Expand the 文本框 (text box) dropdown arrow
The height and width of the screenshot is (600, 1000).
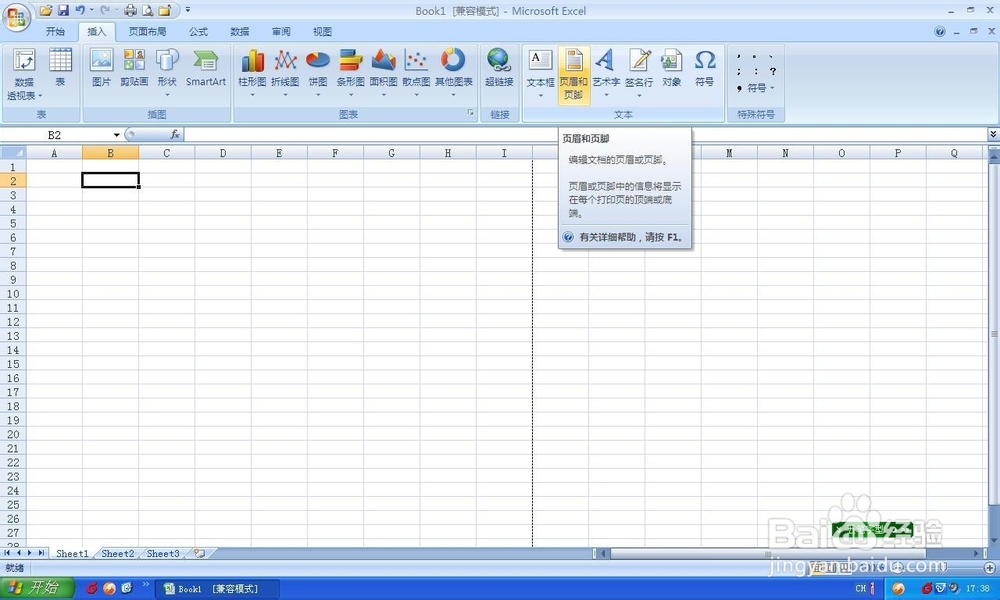[x=540, y=96]
